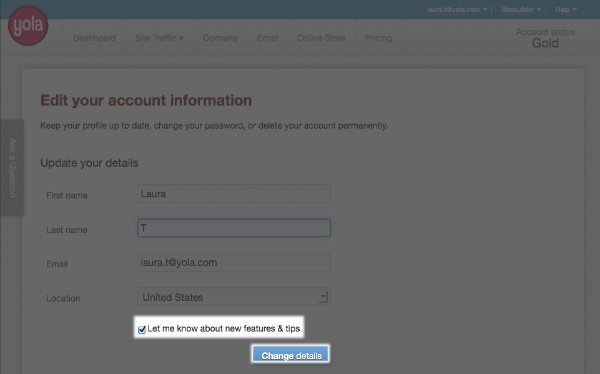Image resolution: width=600 pixels, height=374 pixels.
Task: Click the Edit your account information heading
Action: [146, 100]
